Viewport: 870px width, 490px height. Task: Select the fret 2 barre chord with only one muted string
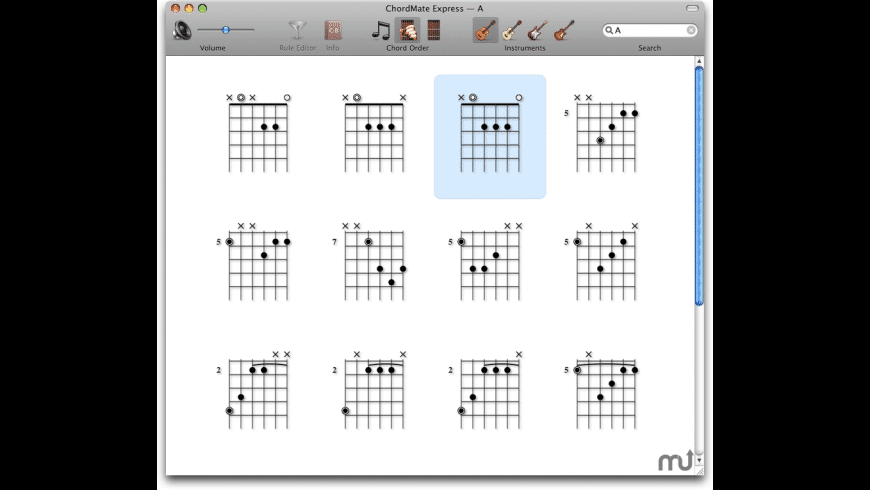485,390
